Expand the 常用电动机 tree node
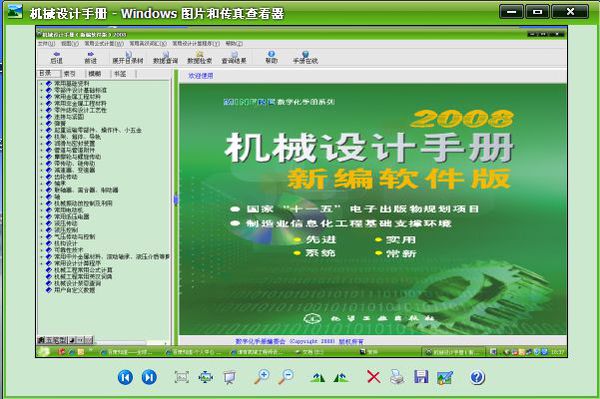Image resolution: width=600 pixels, height=399 pixels. pos(41,210)
